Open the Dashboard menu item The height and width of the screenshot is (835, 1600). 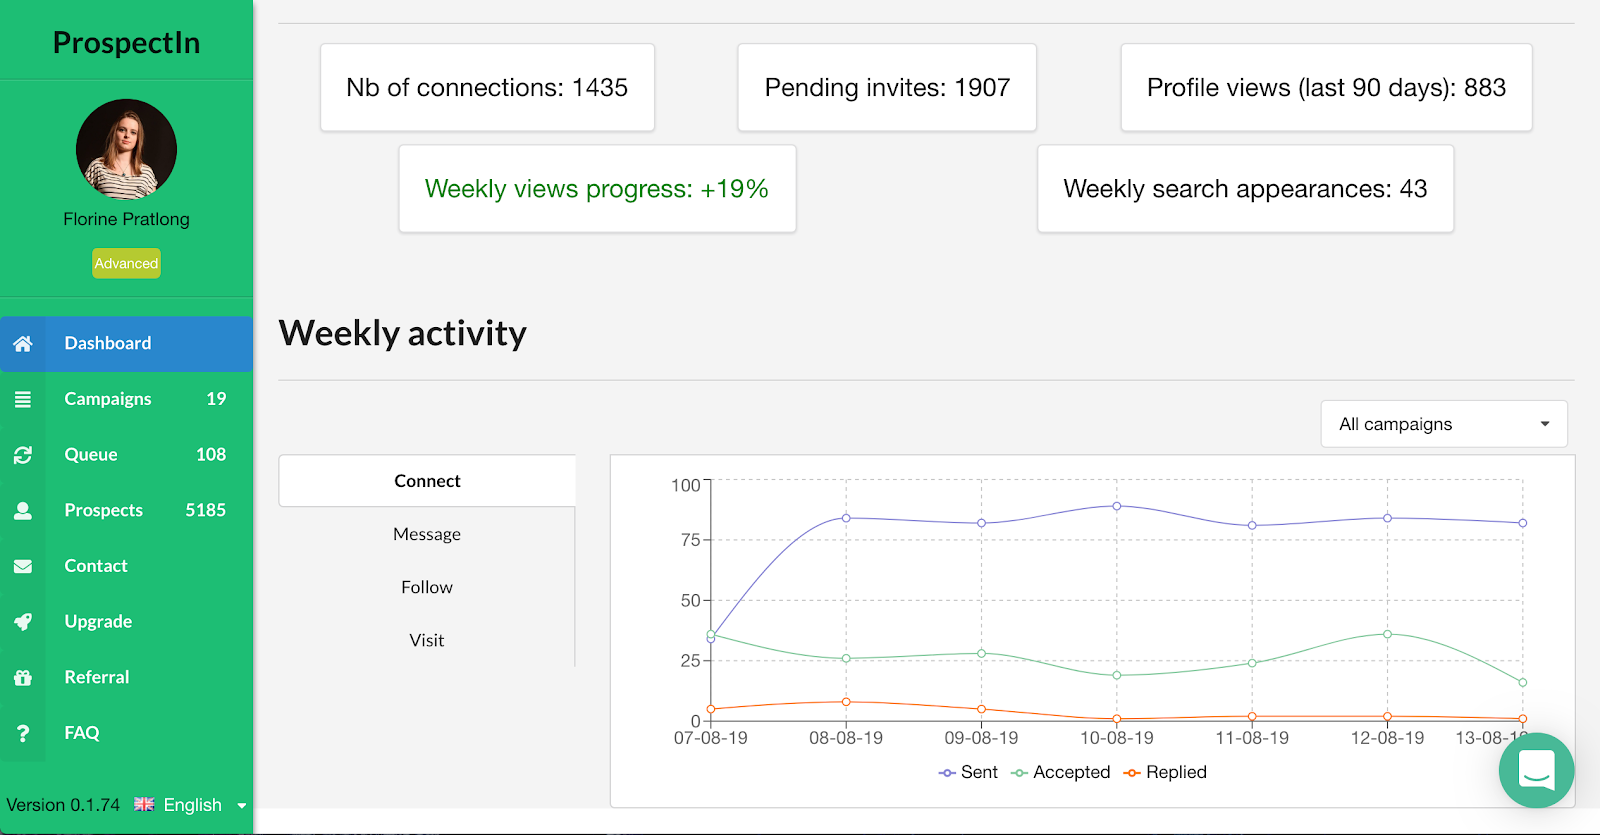[x=126, y=343]
